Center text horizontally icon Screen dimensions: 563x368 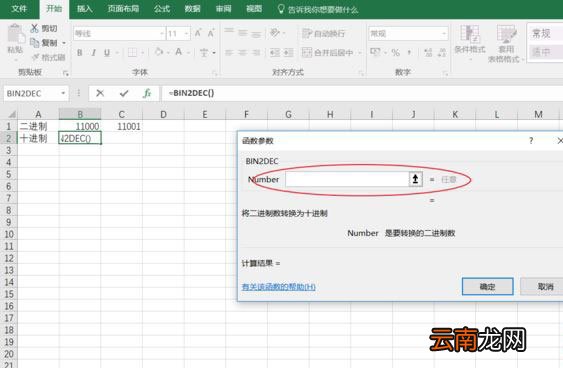coord(243,53)
